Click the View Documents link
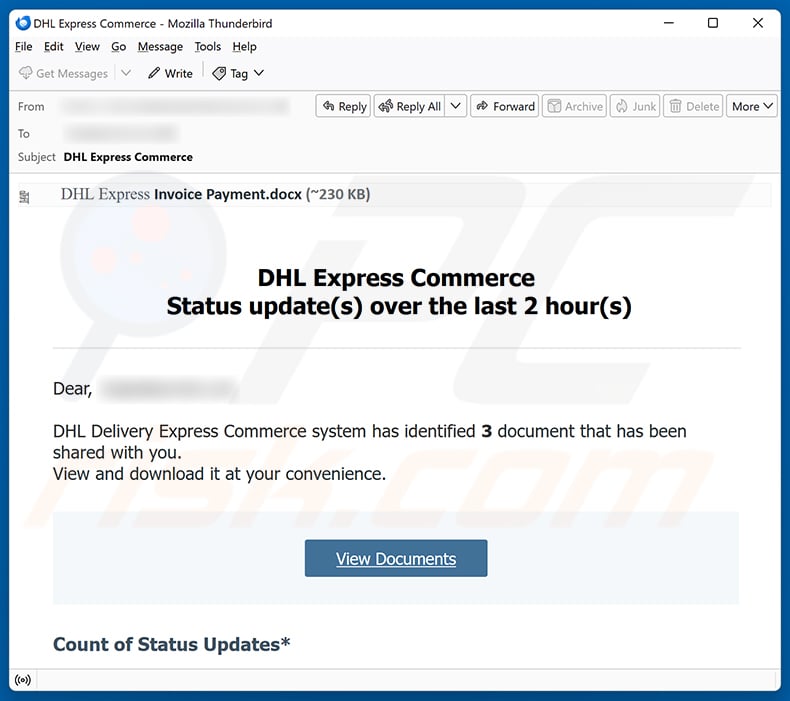The height and width of the screenshot is (701, 790). click(396, 558)
